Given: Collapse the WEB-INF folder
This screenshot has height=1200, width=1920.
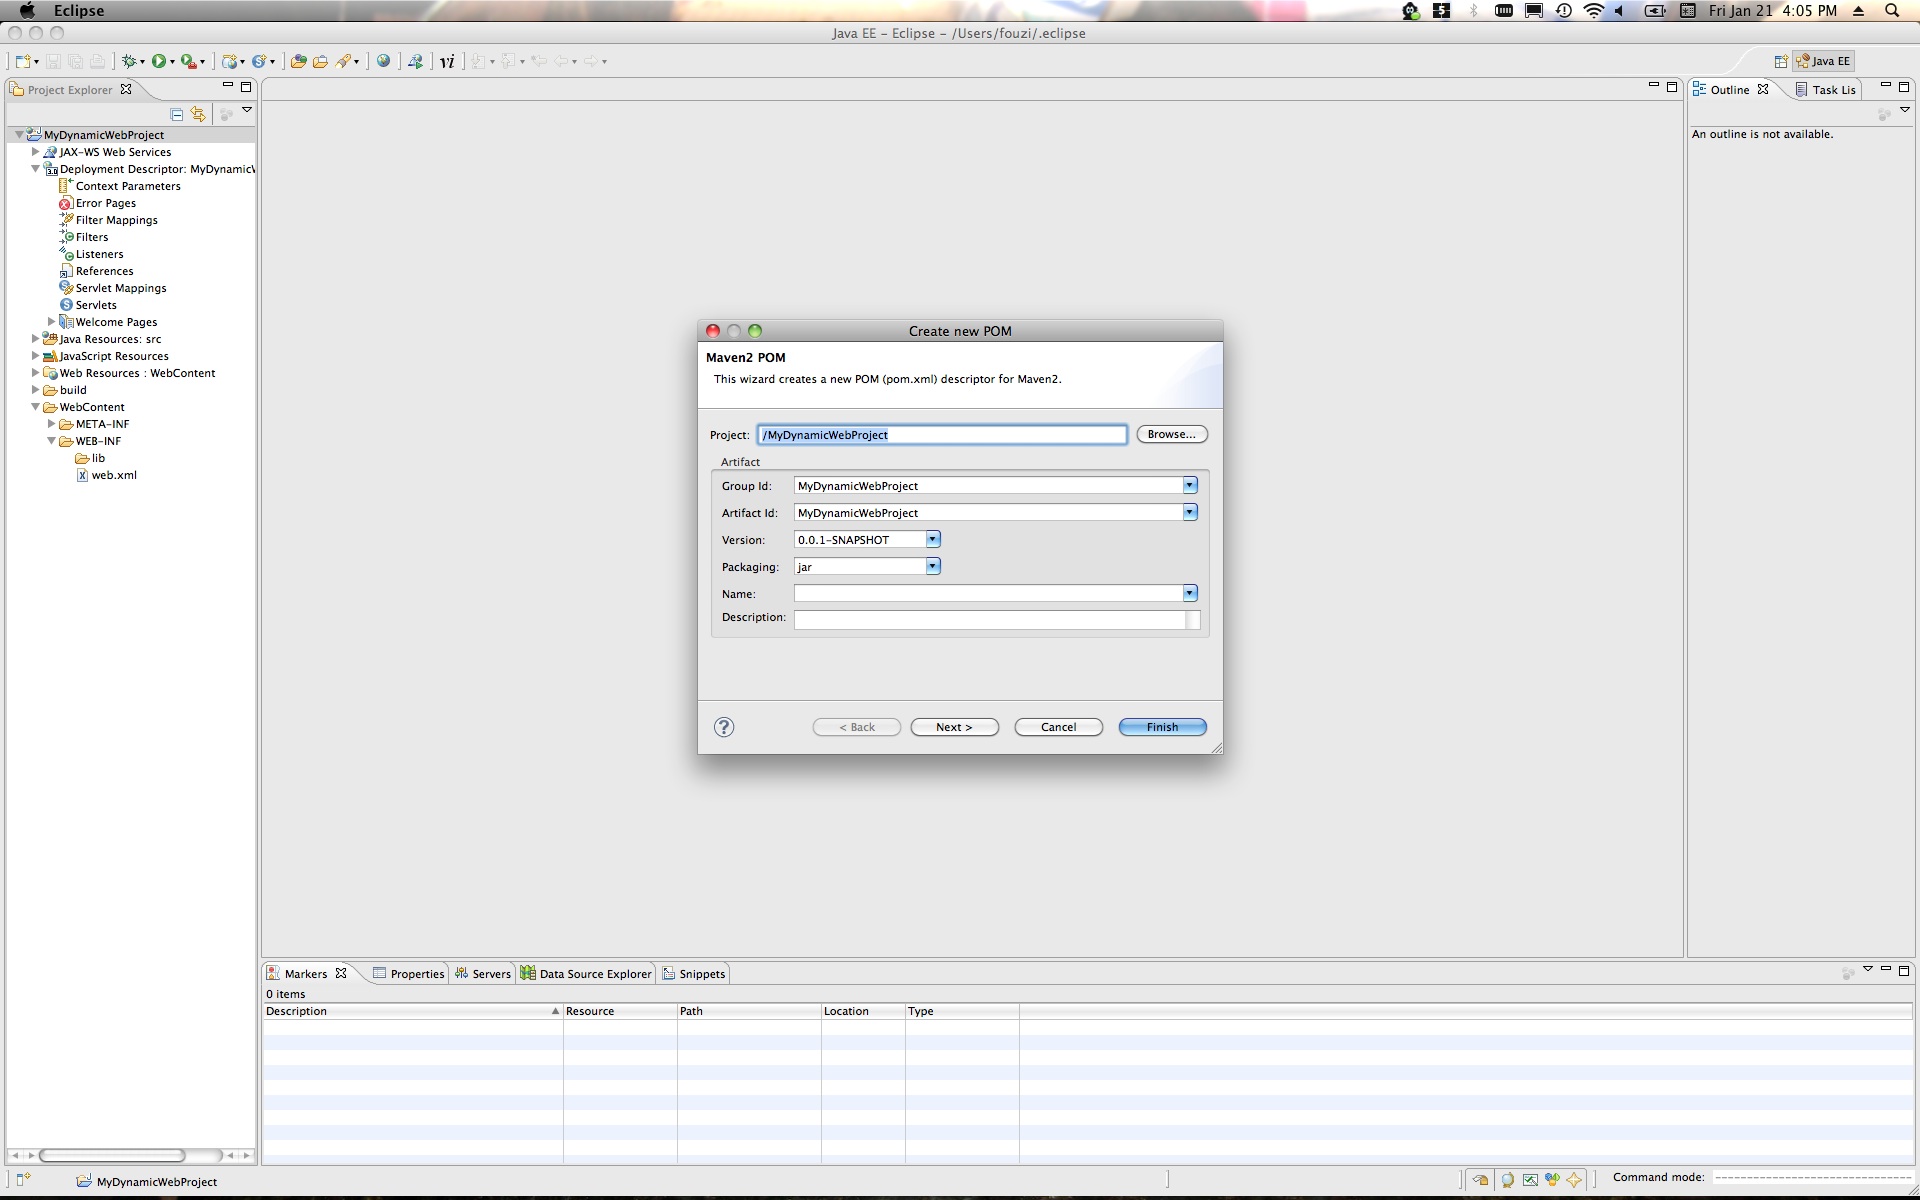Looking at the screenshot, I should click(x=51, y=440).
